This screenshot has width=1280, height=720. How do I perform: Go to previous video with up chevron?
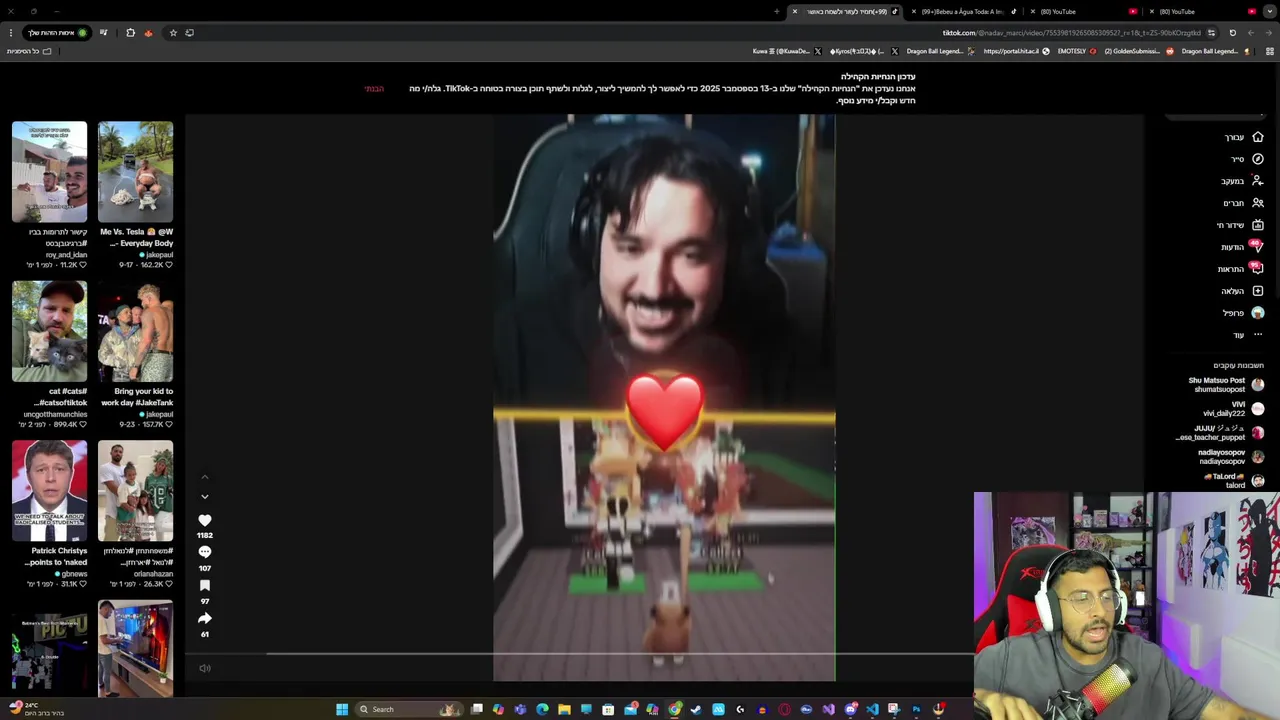click(205, 477)
